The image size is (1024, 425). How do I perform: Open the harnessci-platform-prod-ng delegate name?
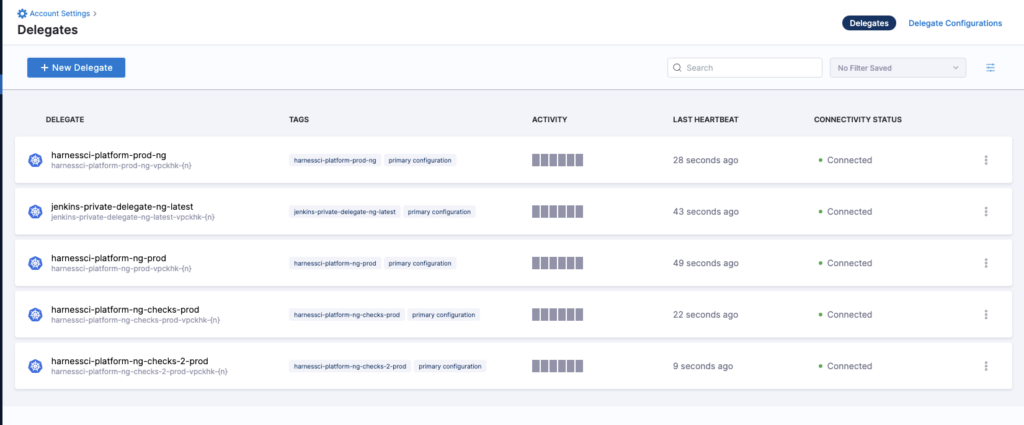tap(108, 155)
